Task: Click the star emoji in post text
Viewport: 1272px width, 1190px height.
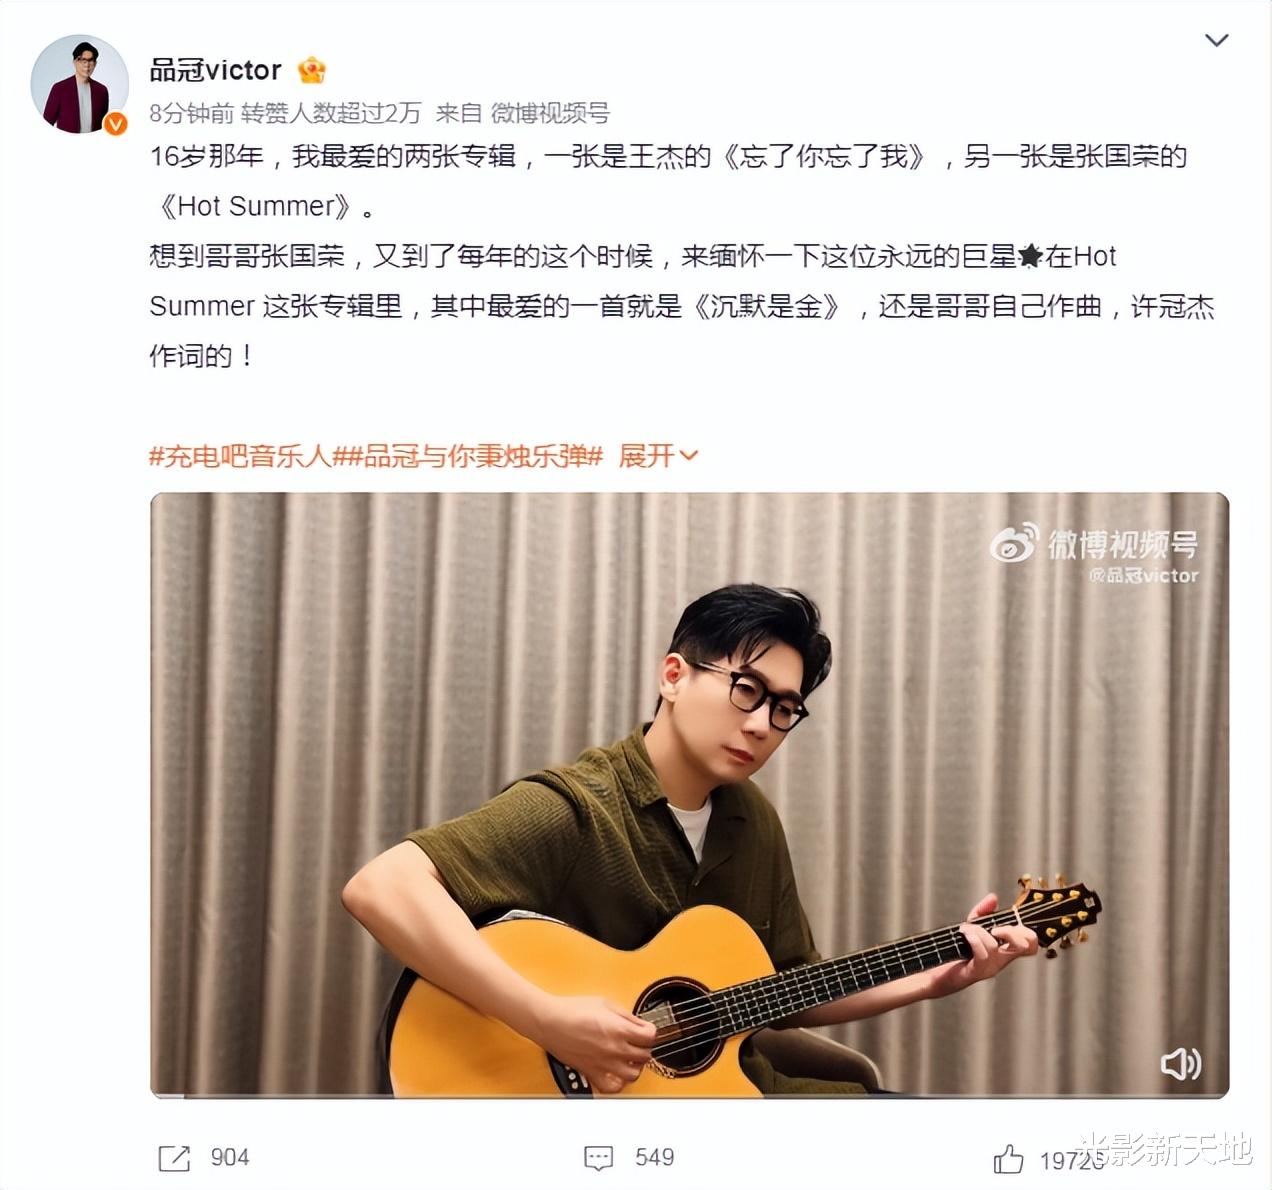Action: coord(1030,257)
